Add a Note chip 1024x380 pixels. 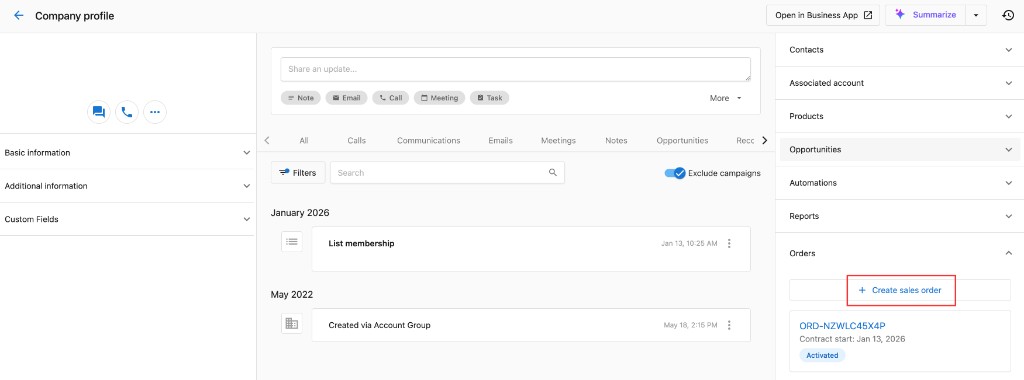click(300, 98)
